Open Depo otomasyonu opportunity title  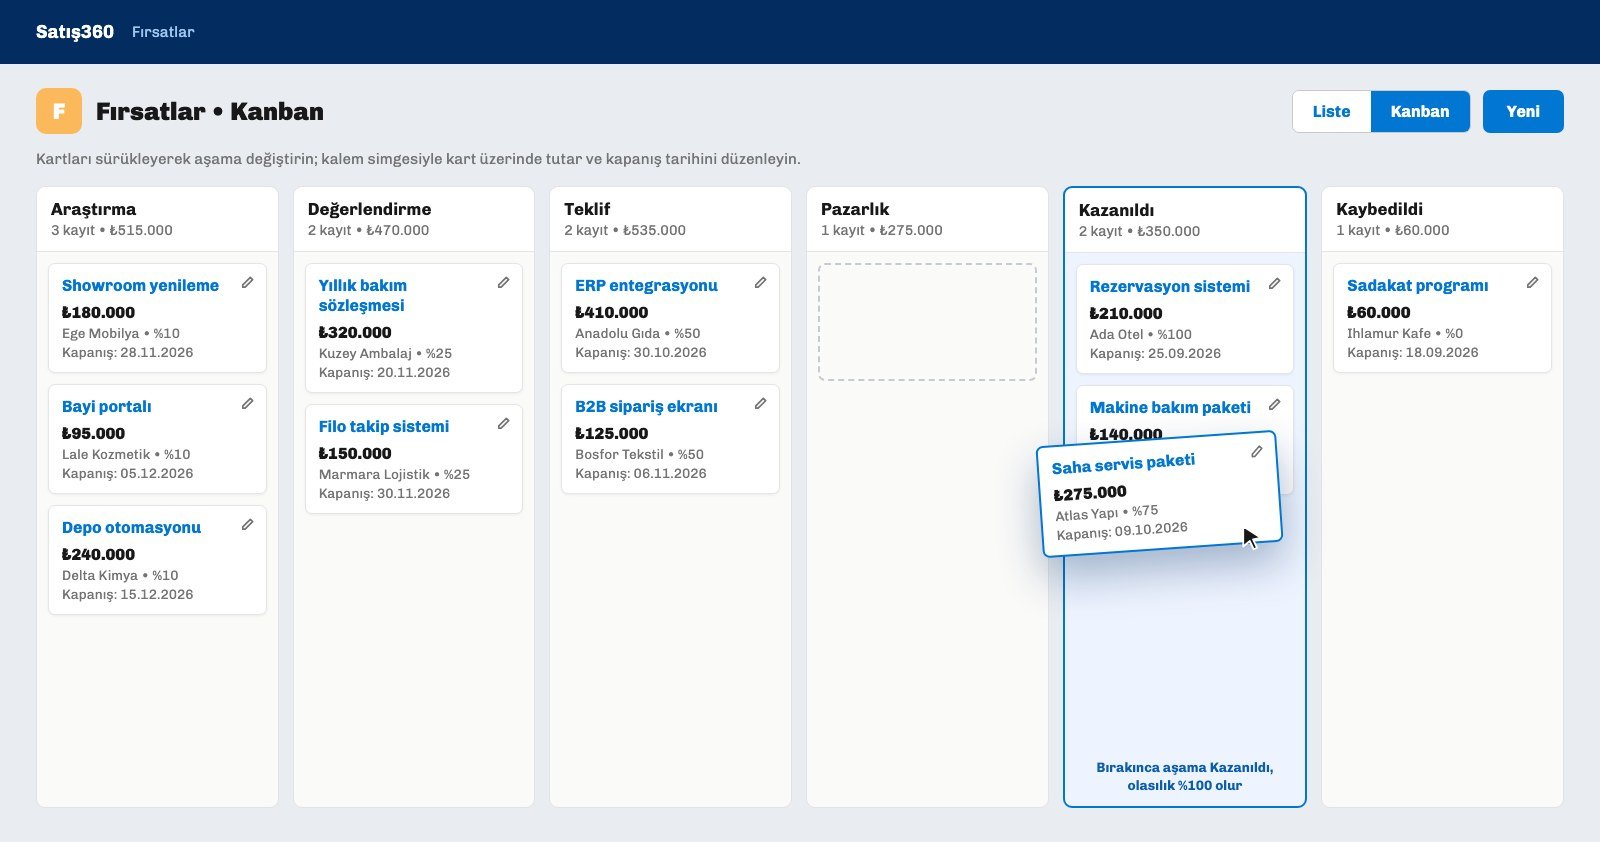coord(131,528)
